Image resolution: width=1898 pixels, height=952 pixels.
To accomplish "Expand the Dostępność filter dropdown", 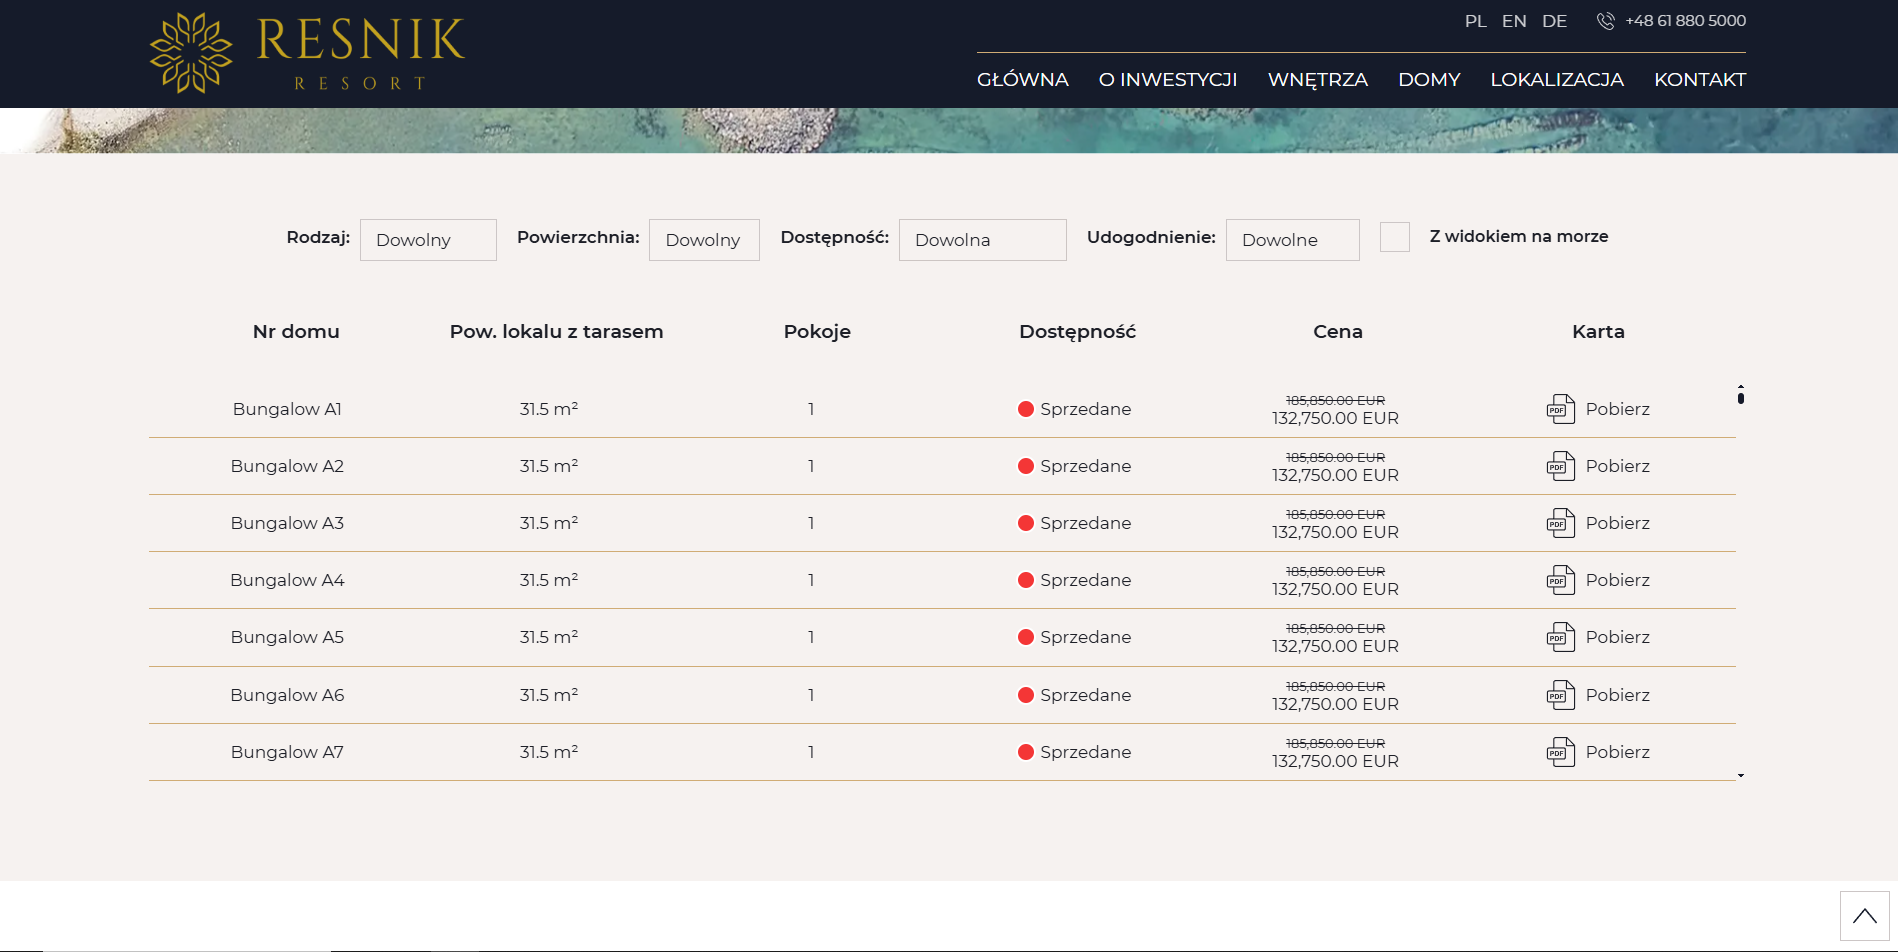I will (983, 240).
